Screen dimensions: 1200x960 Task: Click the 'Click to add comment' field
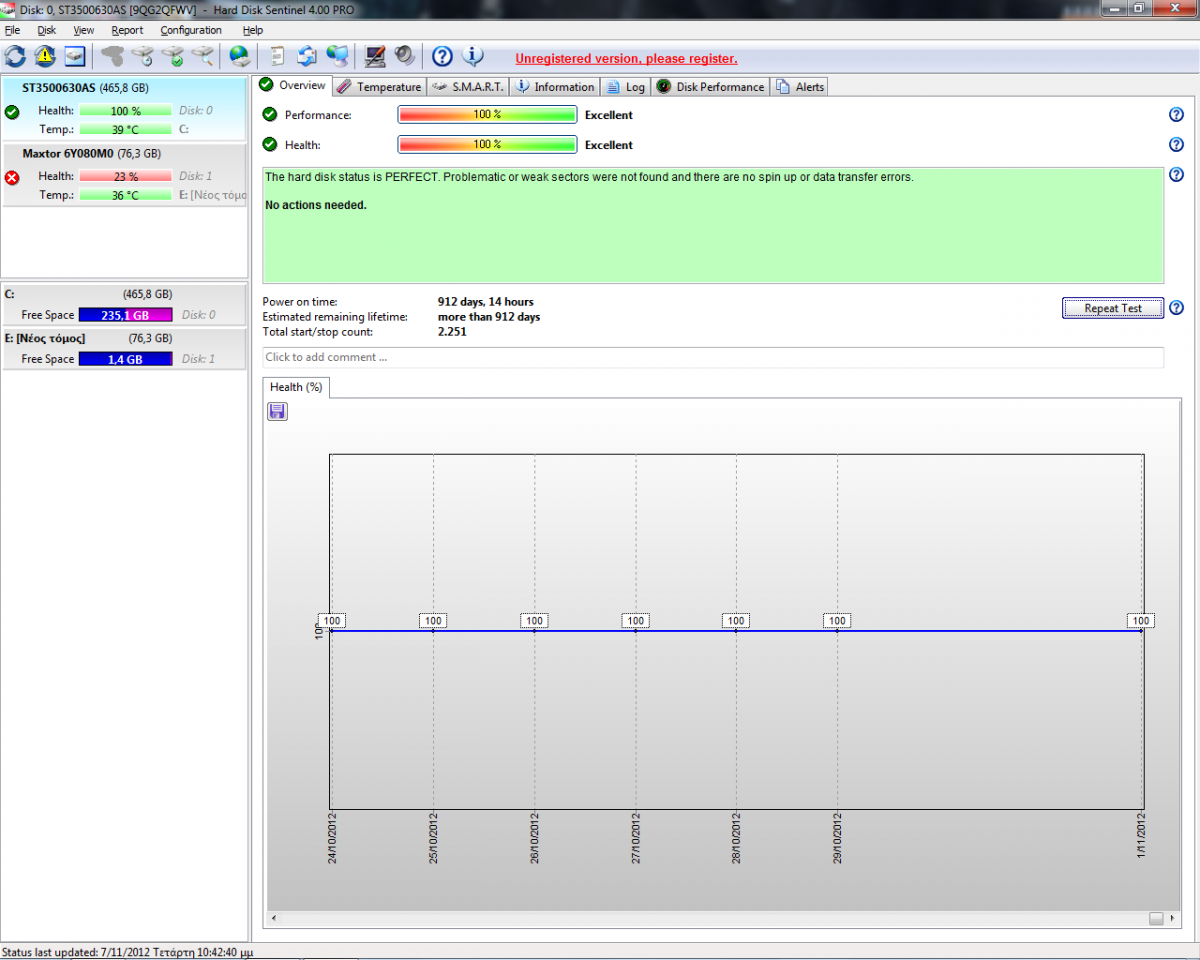coord(713,357)
